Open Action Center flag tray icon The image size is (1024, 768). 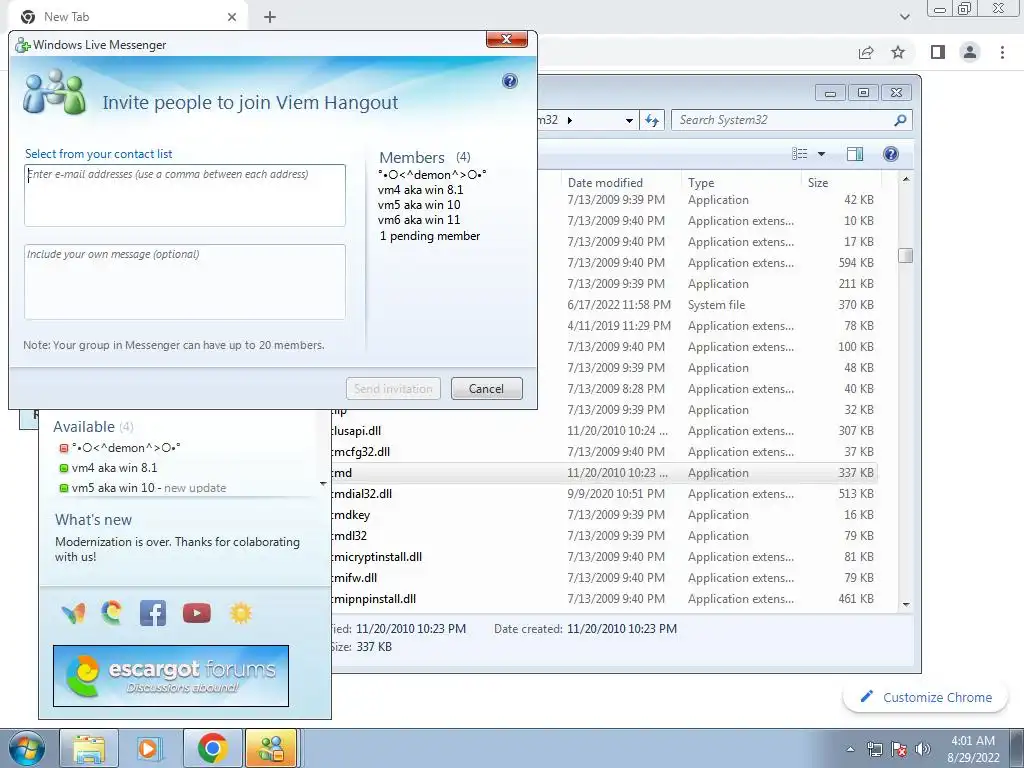point(899,749)
